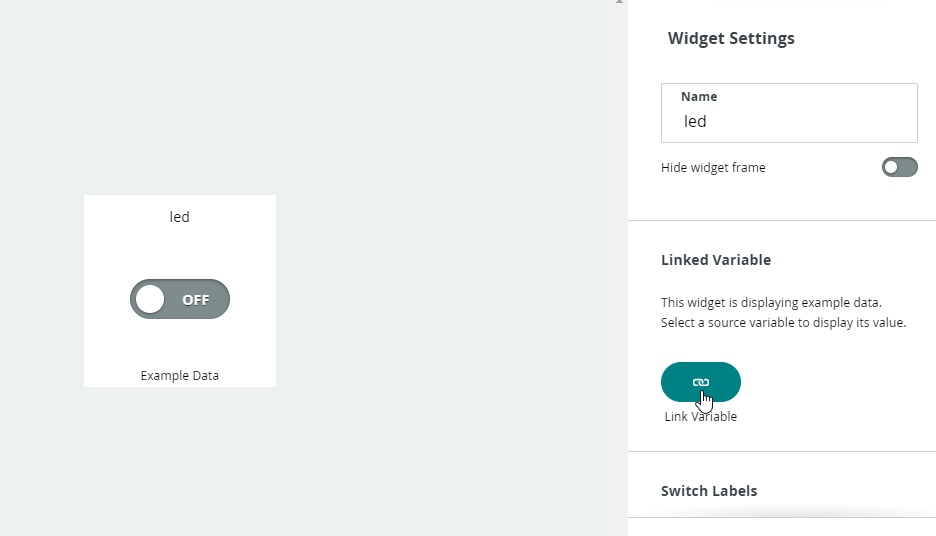Select the led title on the widget
The width and height of the screenshot is (936, 536).
tap(180, 217)
